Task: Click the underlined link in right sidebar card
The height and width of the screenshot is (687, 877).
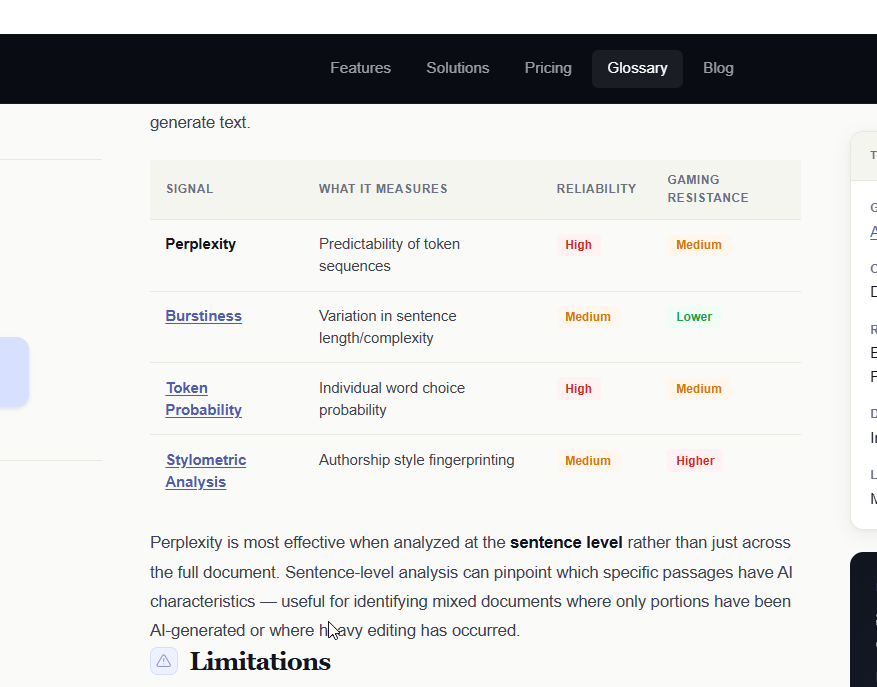Action: tap(873, 232)
